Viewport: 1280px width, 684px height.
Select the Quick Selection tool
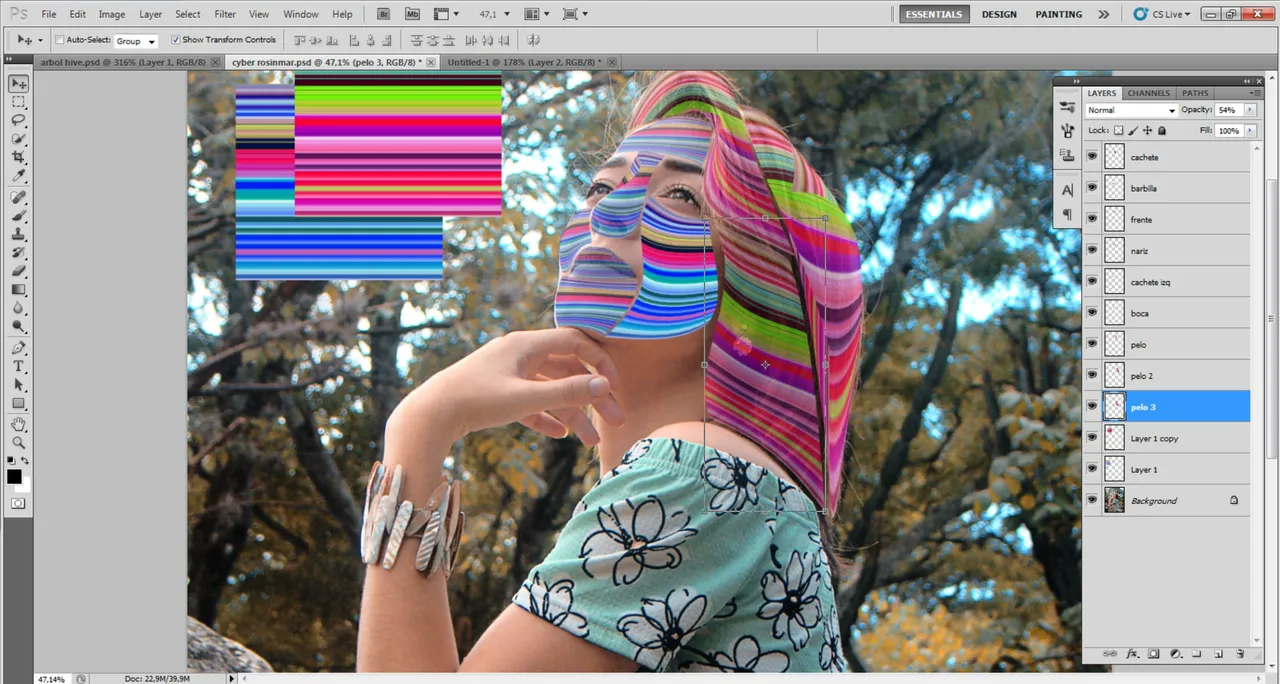(x=18, y=140)
